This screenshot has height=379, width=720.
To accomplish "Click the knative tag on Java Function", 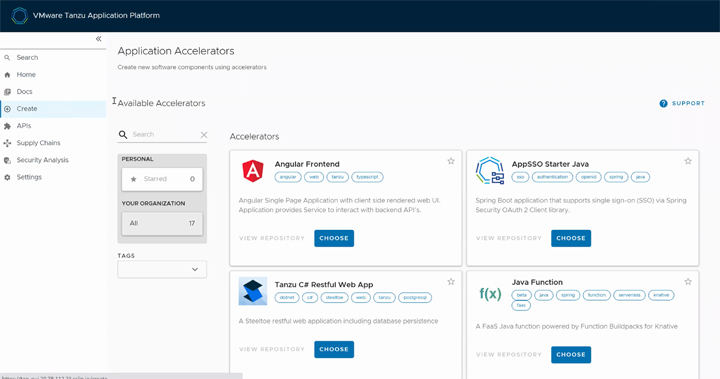I will [x=661, y=295].
